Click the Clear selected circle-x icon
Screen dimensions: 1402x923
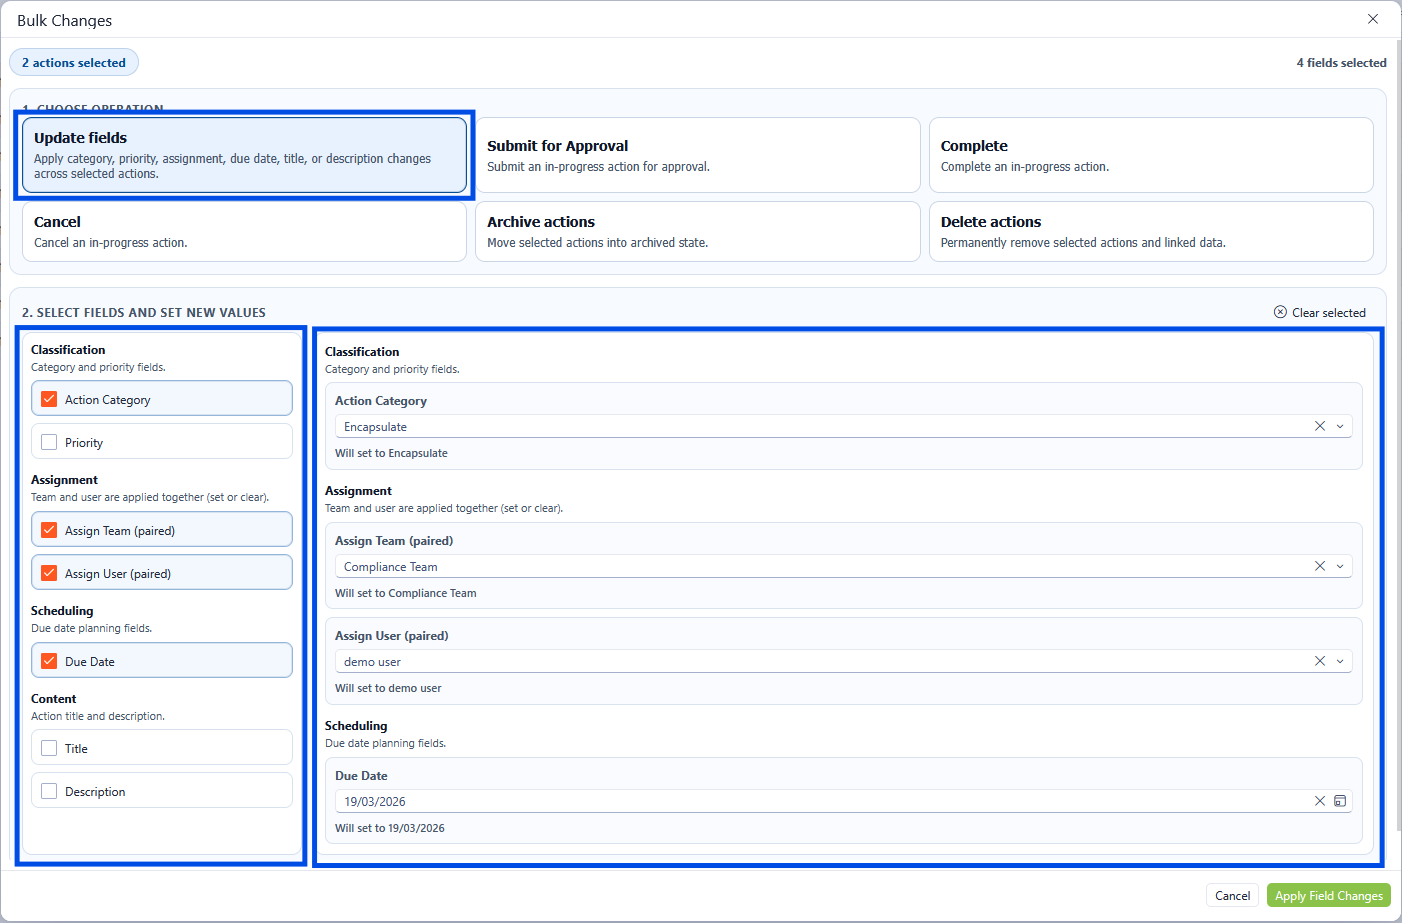coord(1280,312)
